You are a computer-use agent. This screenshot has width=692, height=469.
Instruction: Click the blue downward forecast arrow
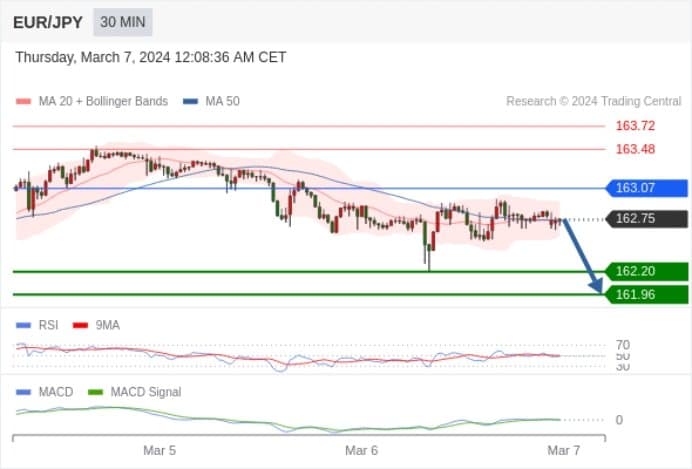click(x=583, y=256)
